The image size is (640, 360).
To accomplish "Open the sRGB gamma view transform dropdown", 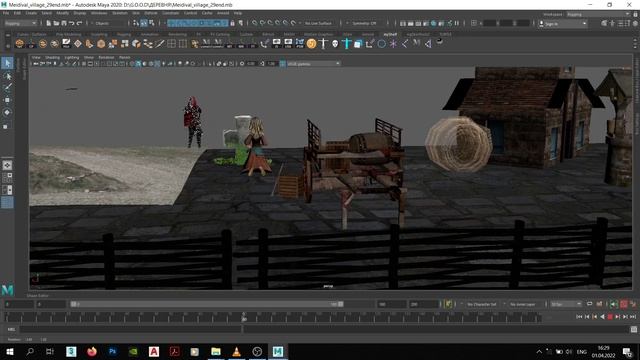I will (x=313, y=64).
